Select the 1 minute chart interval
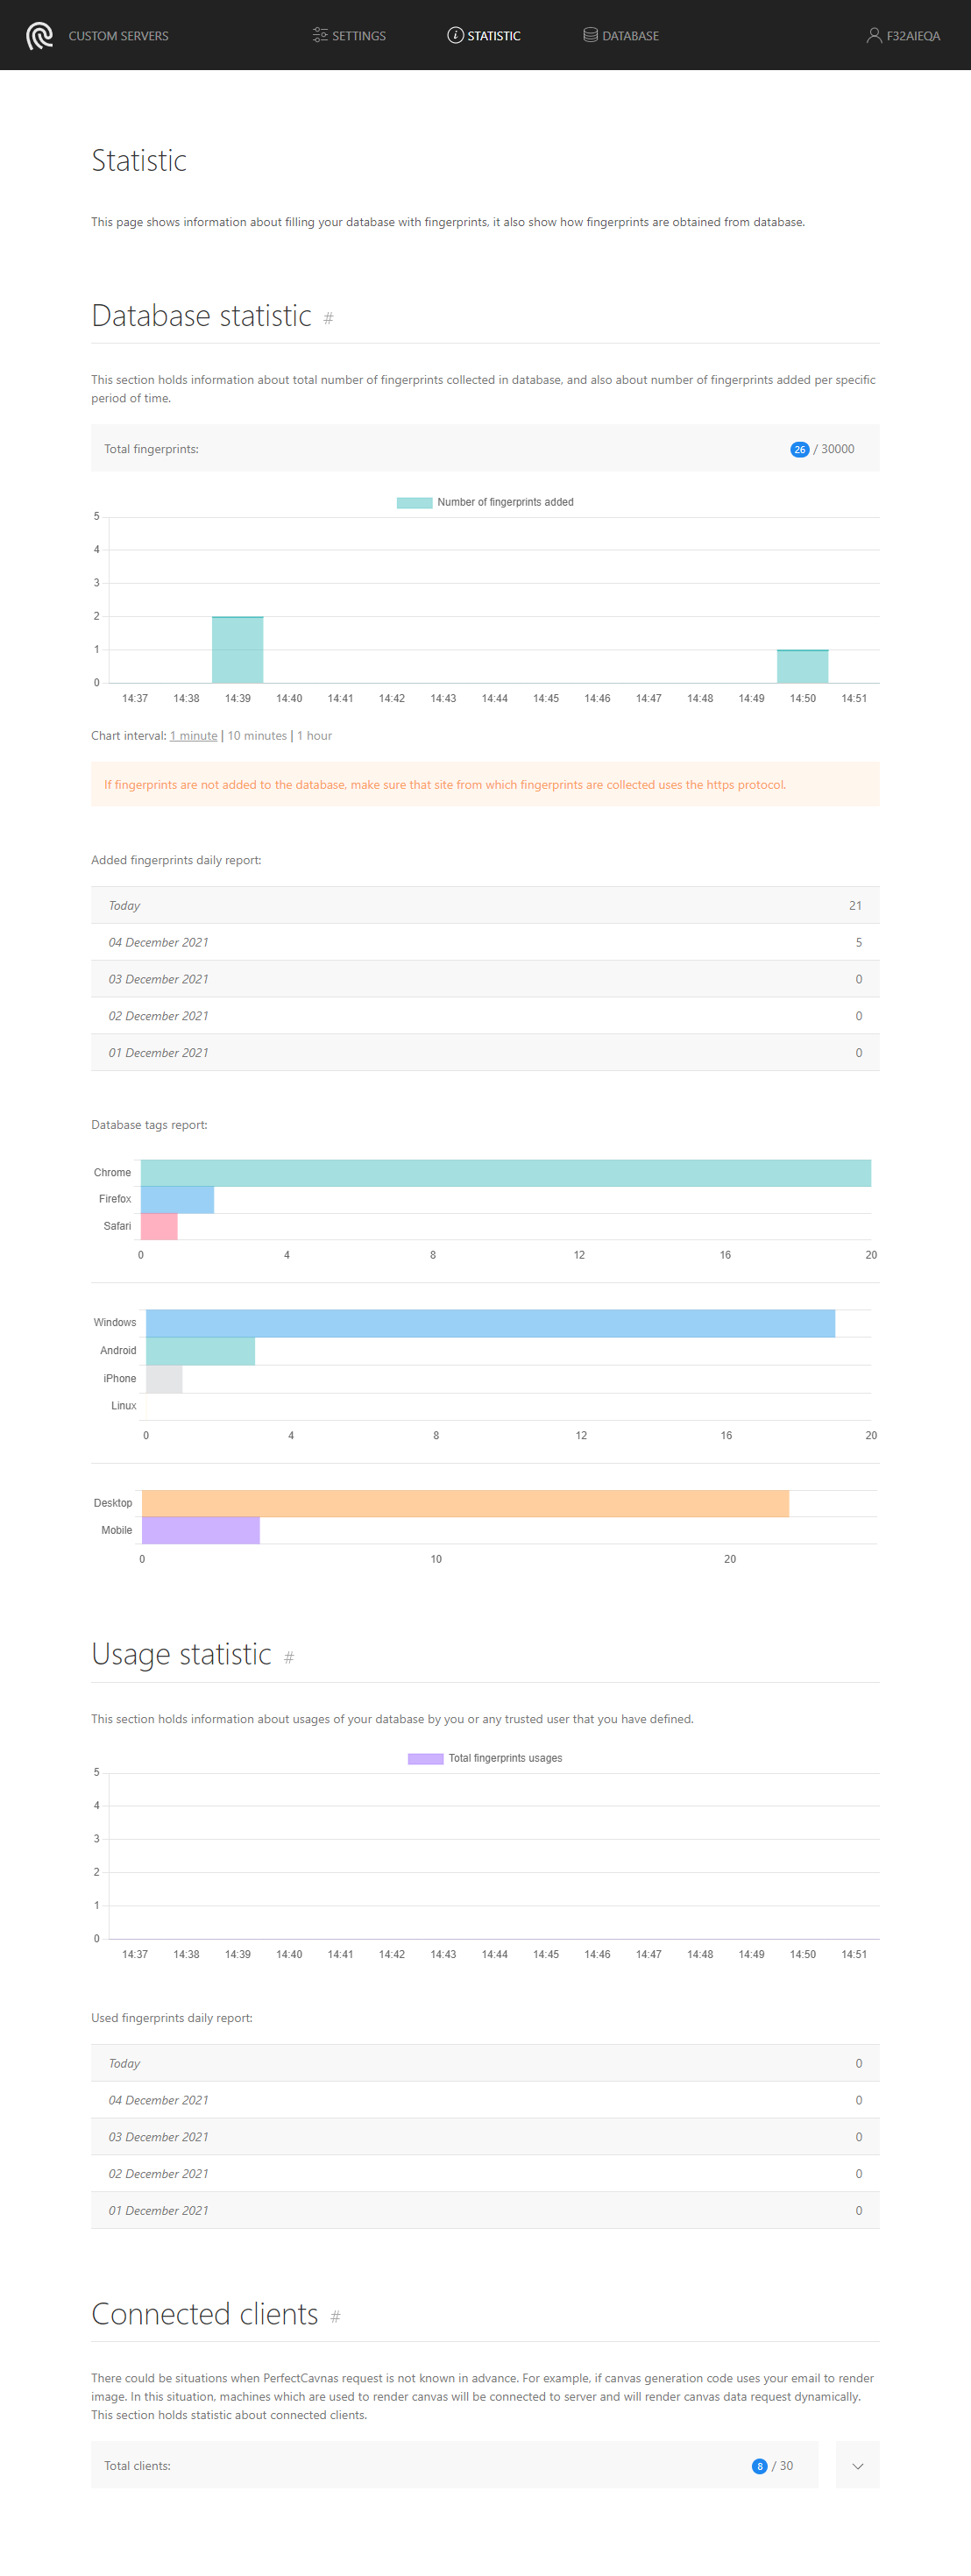The width and height of the screenshot is (971, 2576). [x=194, y=736]
